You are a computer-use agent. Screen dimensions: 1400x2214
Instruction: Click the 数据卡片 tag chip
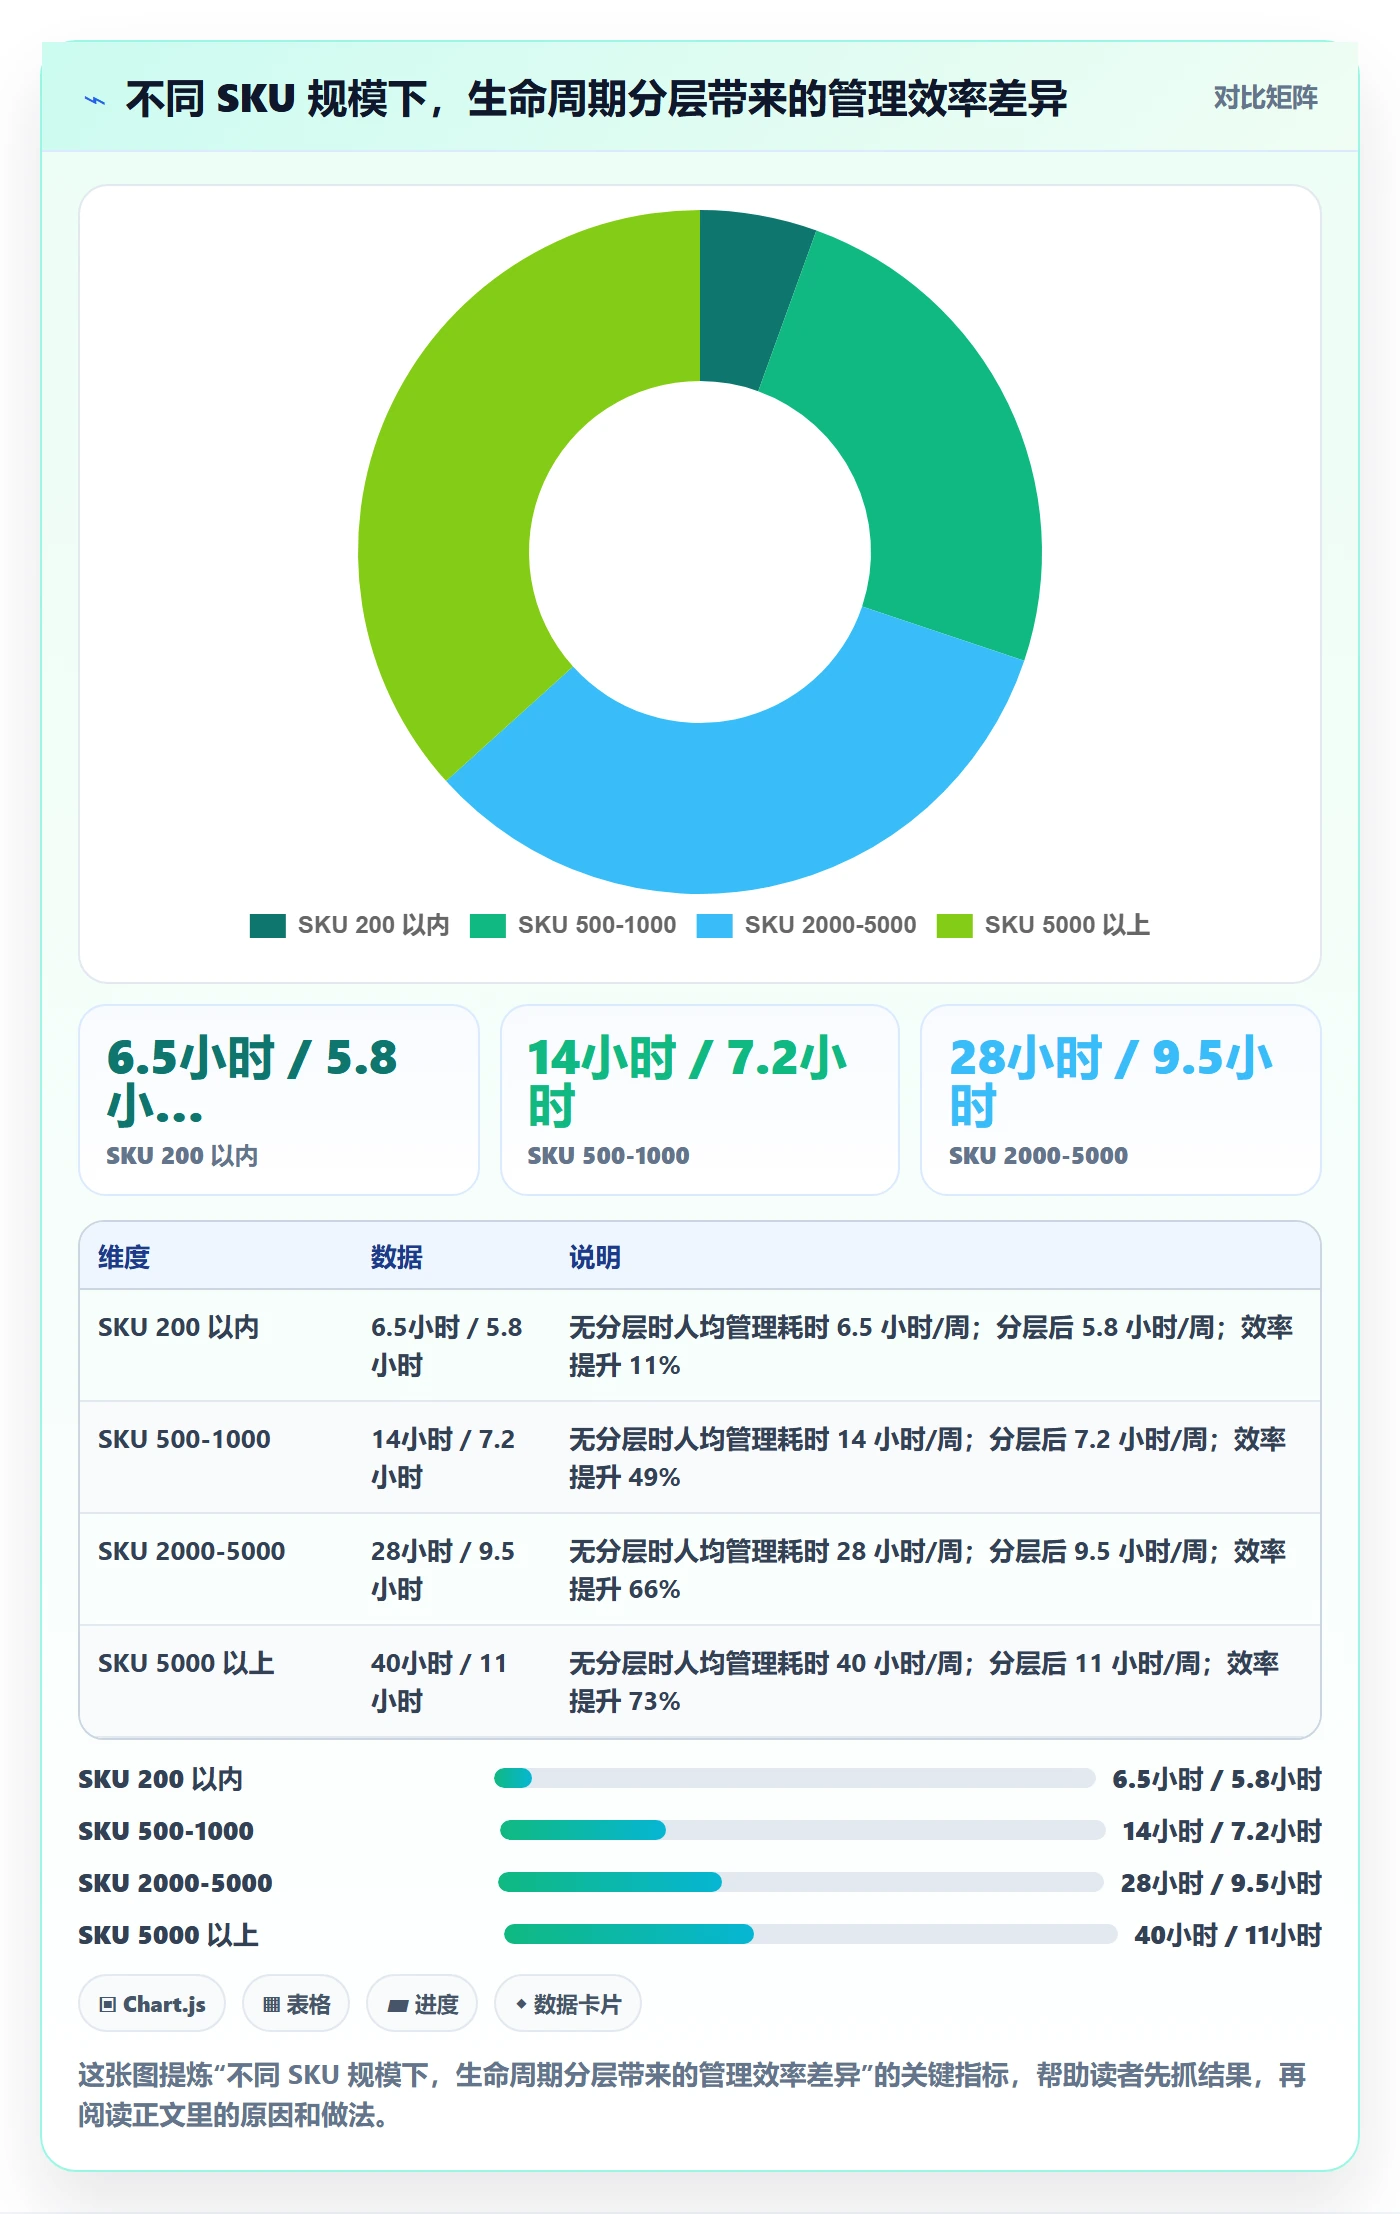coord(568,2004)
